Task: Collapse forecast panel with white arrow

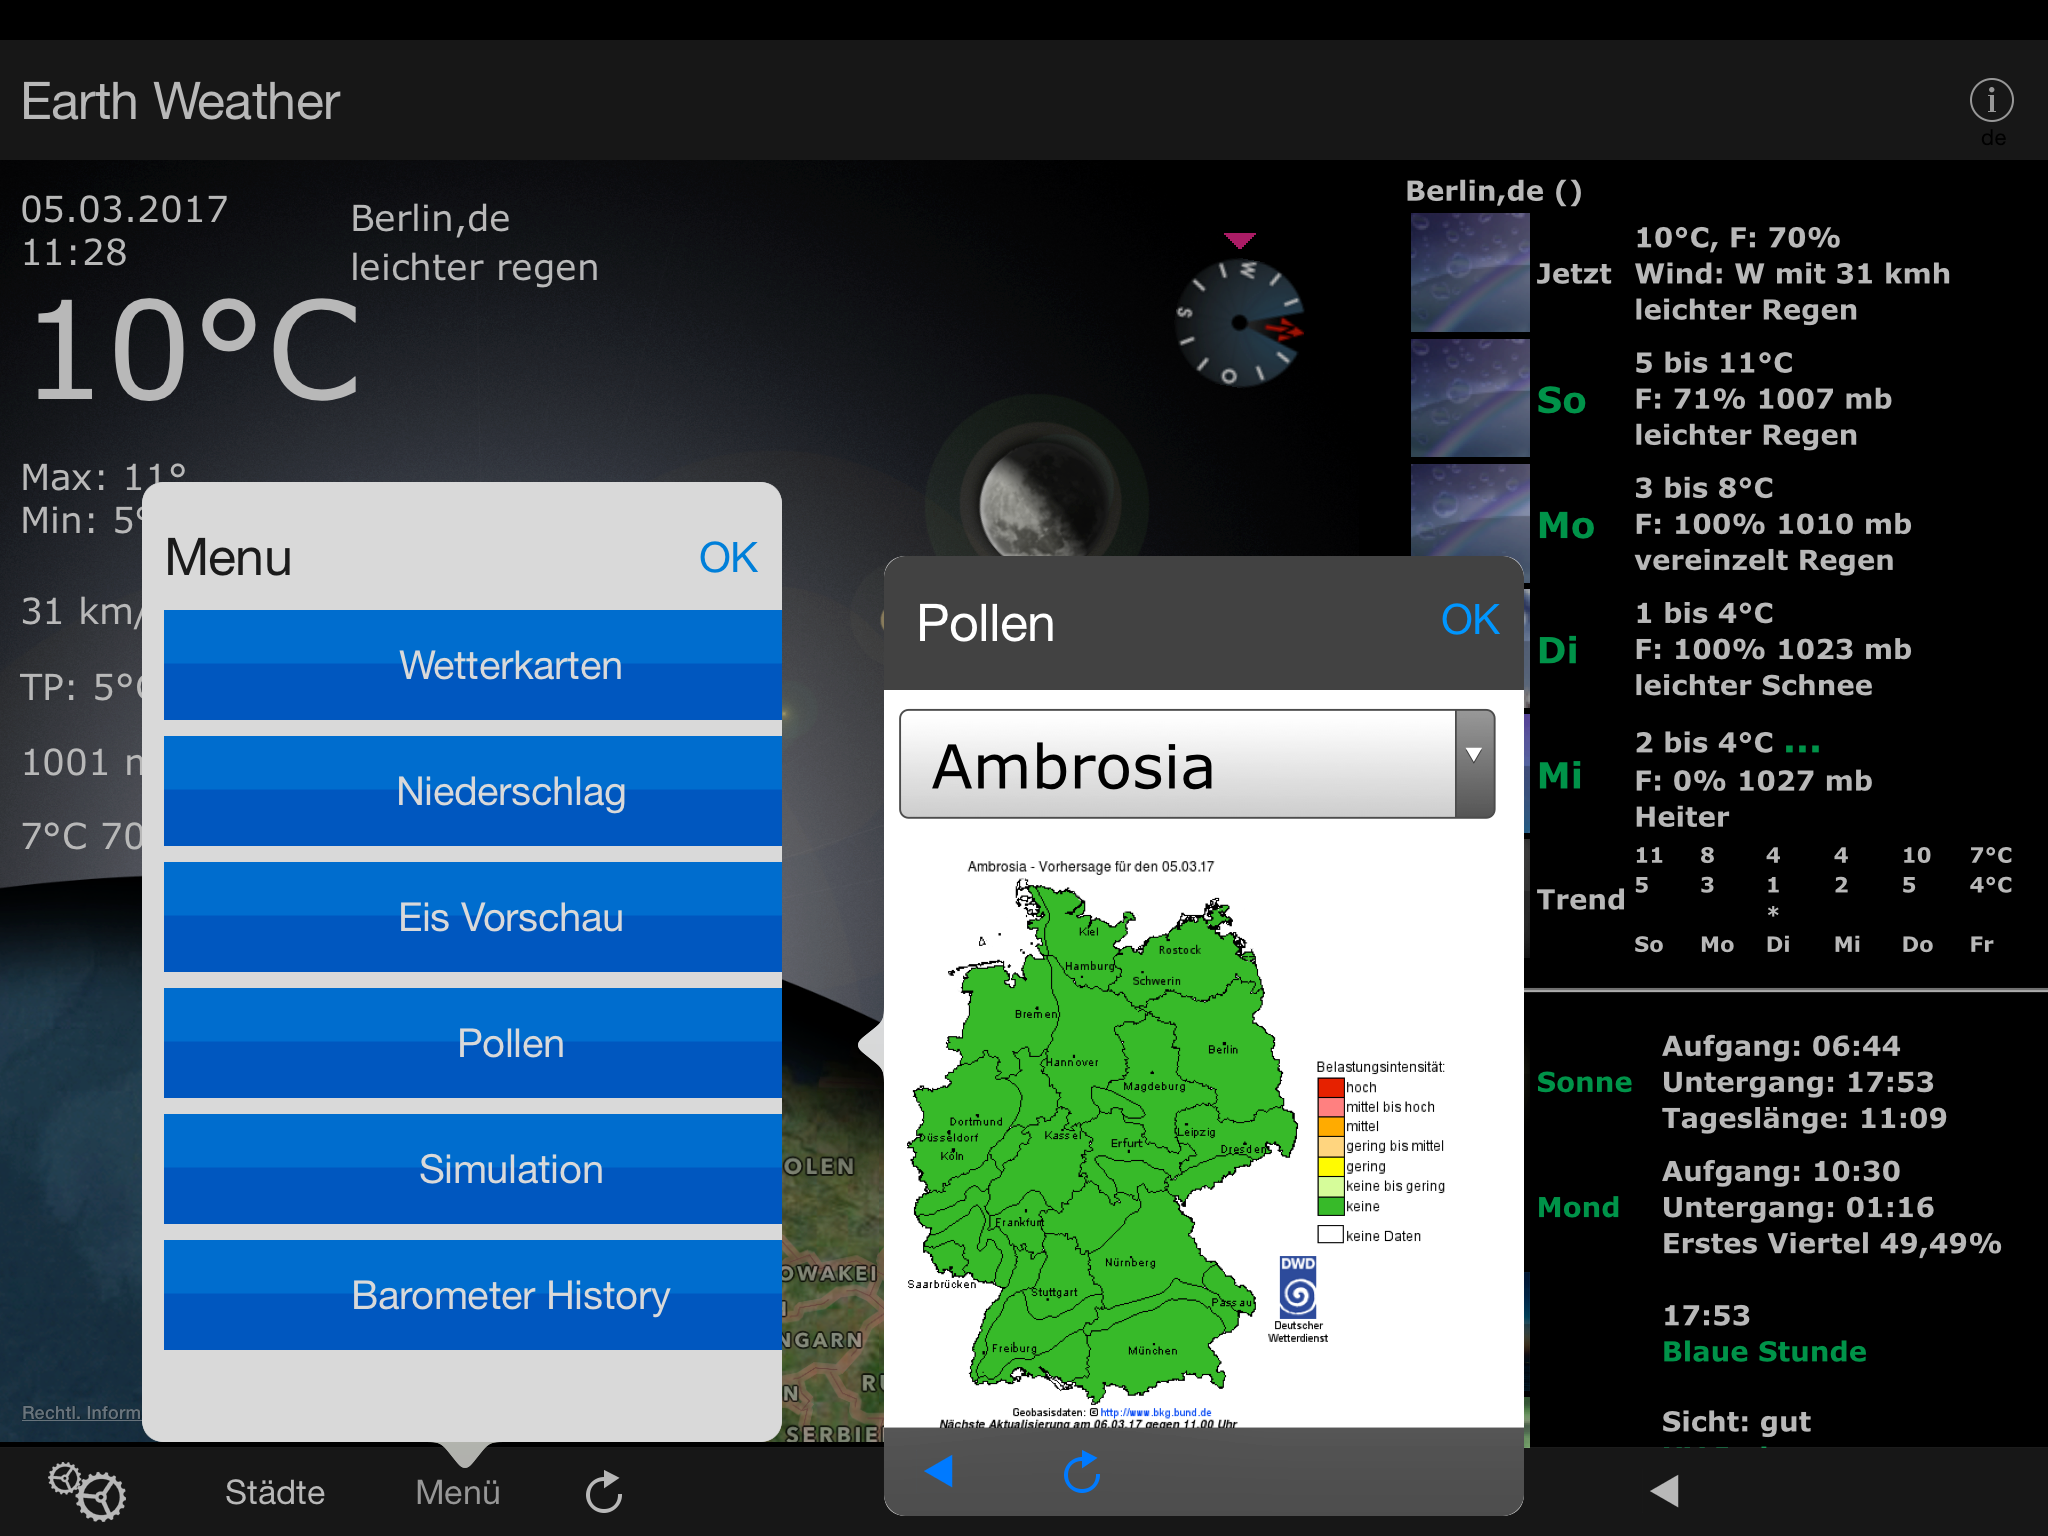Action: pos(1664,1490)
